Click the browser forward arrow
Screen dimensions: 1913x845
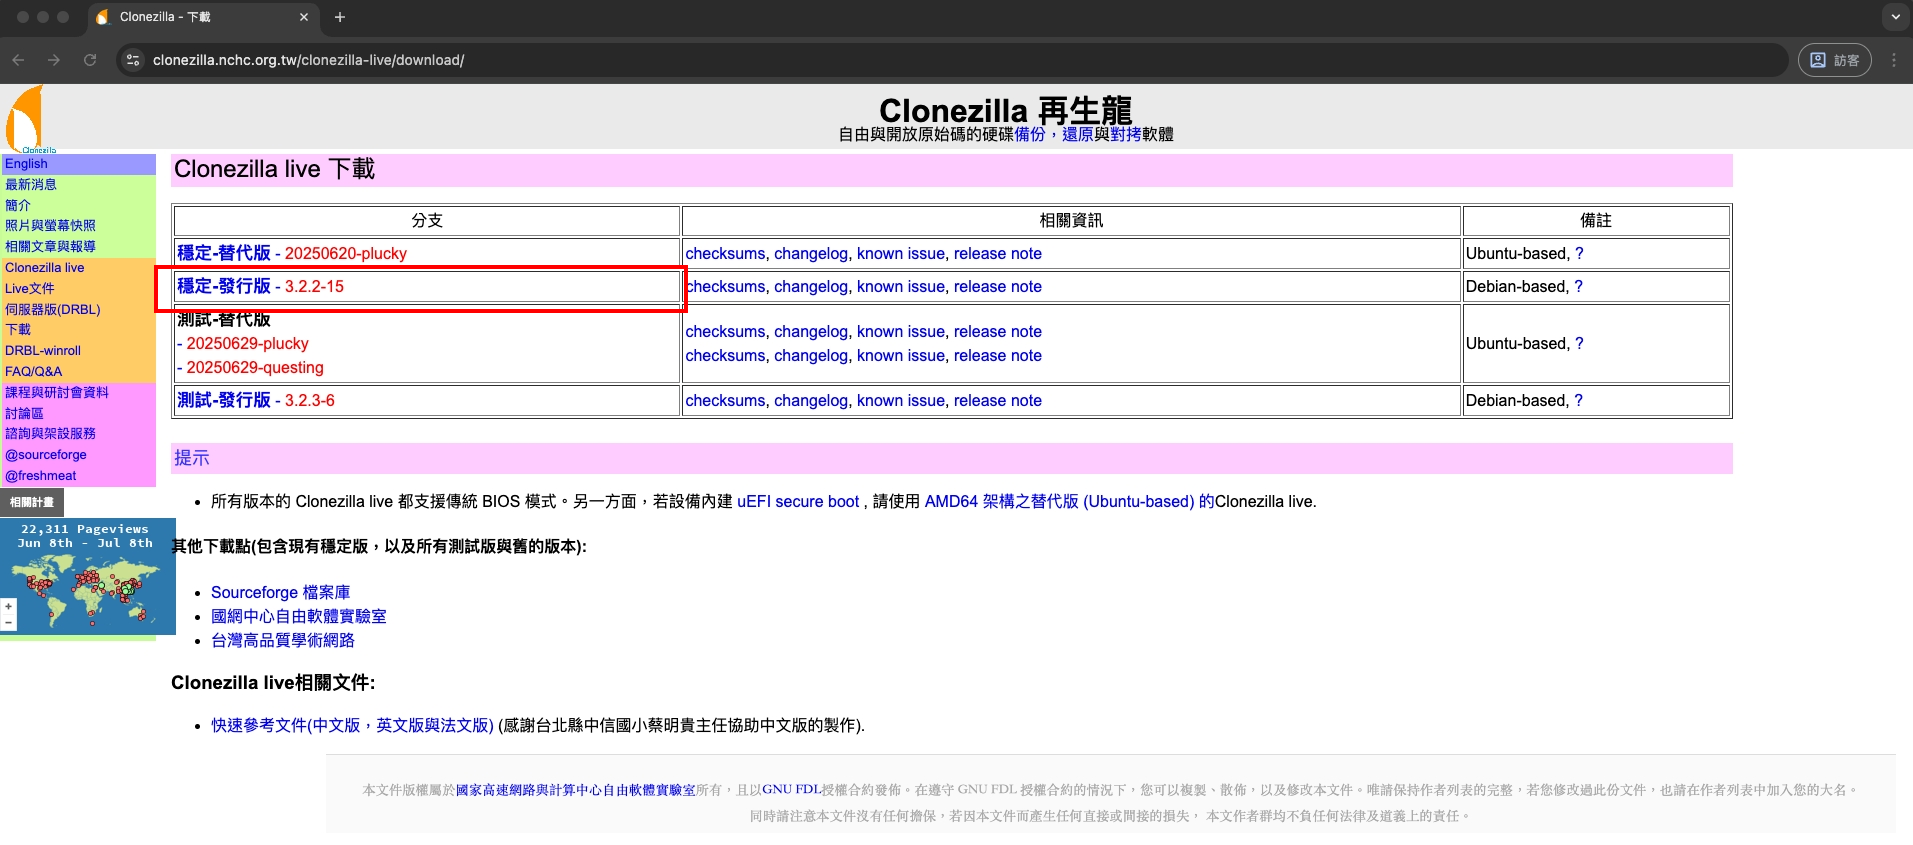[x=54, y=60]
